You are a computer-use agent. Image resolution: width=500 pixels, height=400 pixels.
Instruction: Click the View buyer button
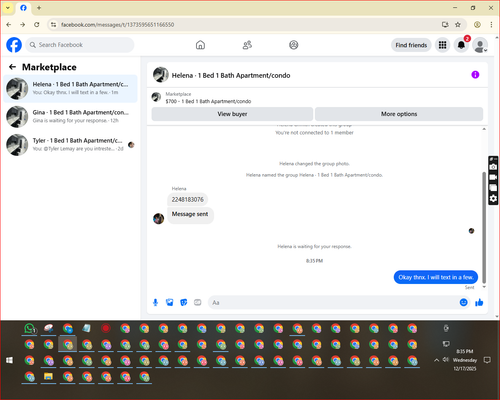232,114
